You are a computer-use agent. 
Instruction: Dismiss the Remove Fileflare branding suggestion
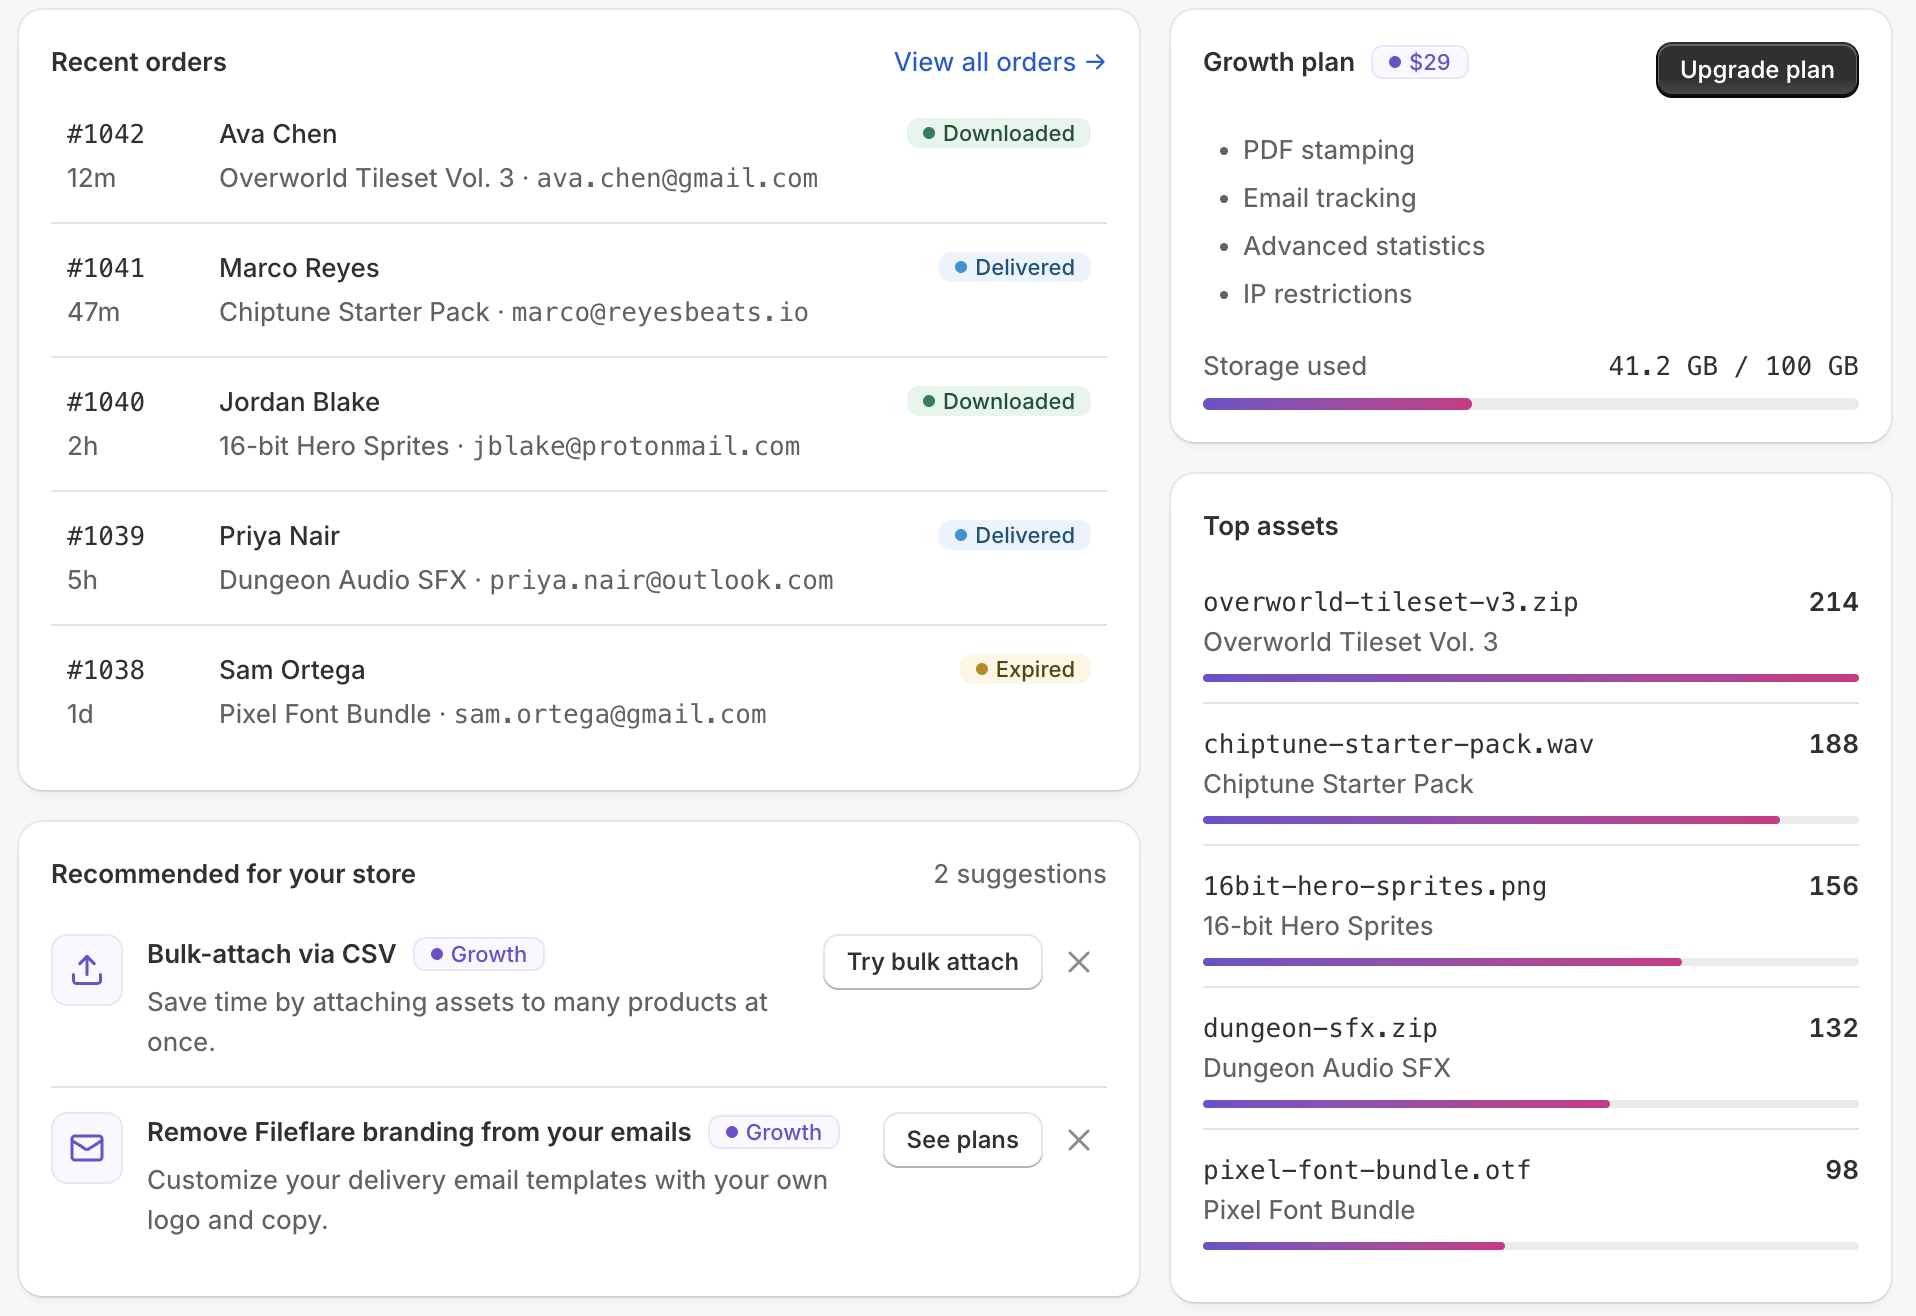1079,1140
